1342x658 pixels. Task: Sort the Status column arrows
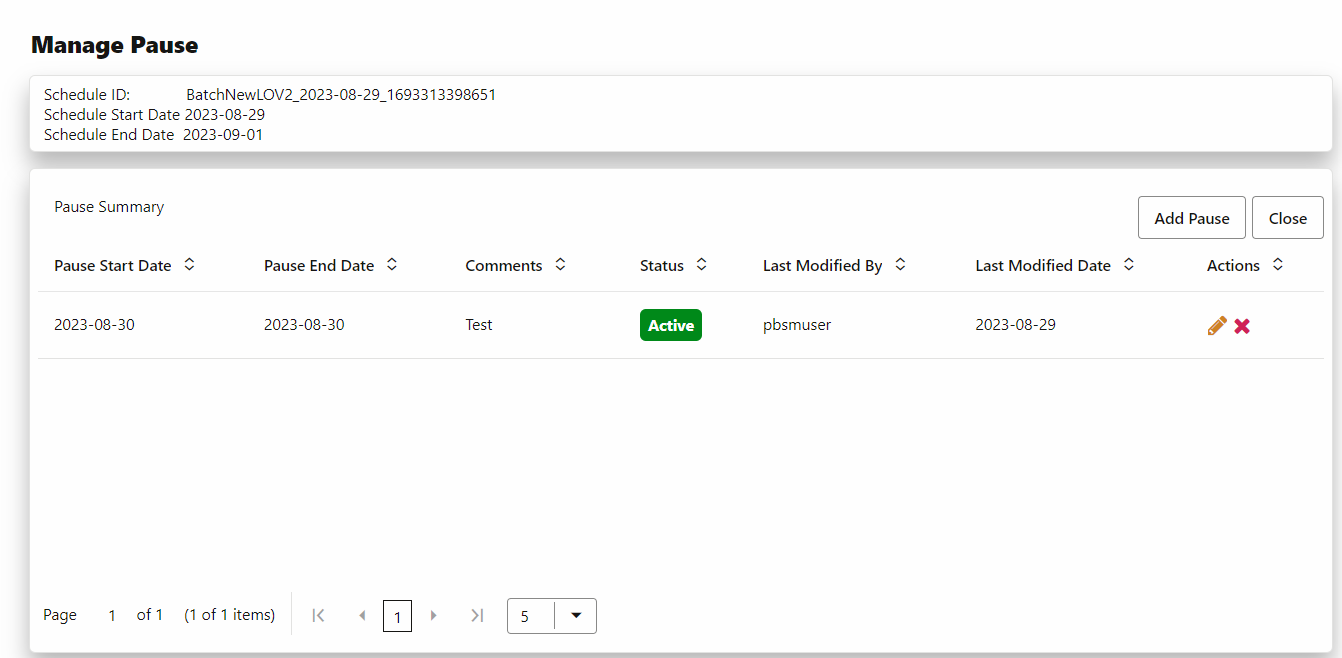click(701, 265)
